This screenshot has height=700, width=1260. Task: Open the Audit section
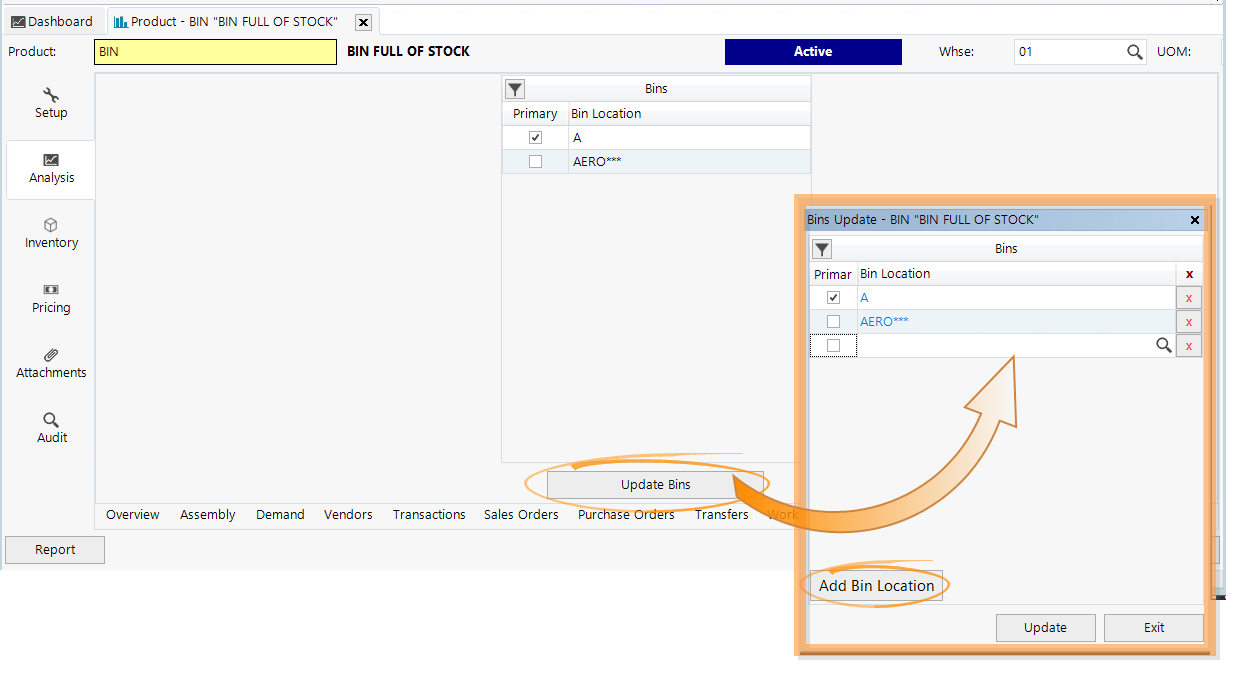(50, 427)
